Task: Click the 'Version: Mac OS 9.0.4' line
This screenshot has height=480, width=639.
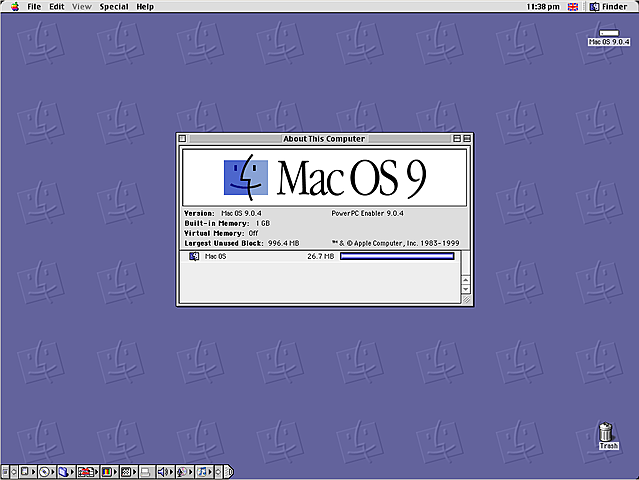Action: [223, 213]
